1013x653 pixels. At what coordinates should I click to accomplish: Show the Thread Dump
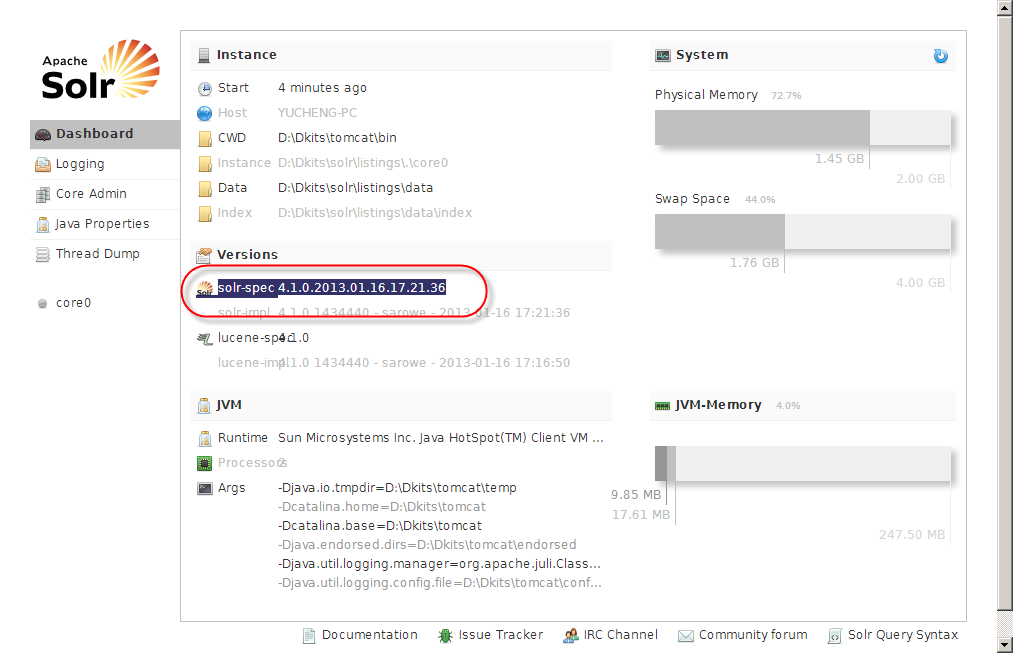coord(105,254)
